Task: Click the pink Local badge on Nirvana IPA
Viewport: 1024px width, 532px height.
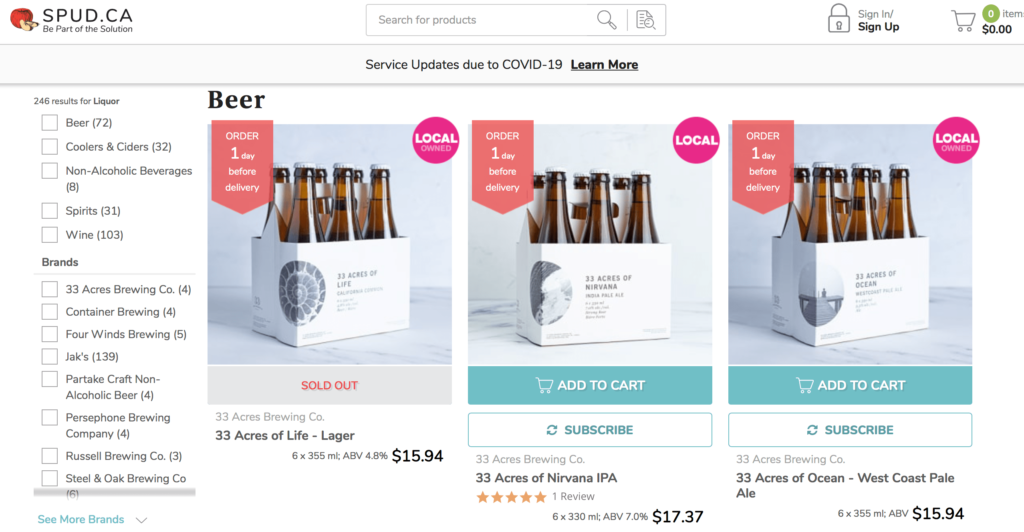Action: coord(696,140)
